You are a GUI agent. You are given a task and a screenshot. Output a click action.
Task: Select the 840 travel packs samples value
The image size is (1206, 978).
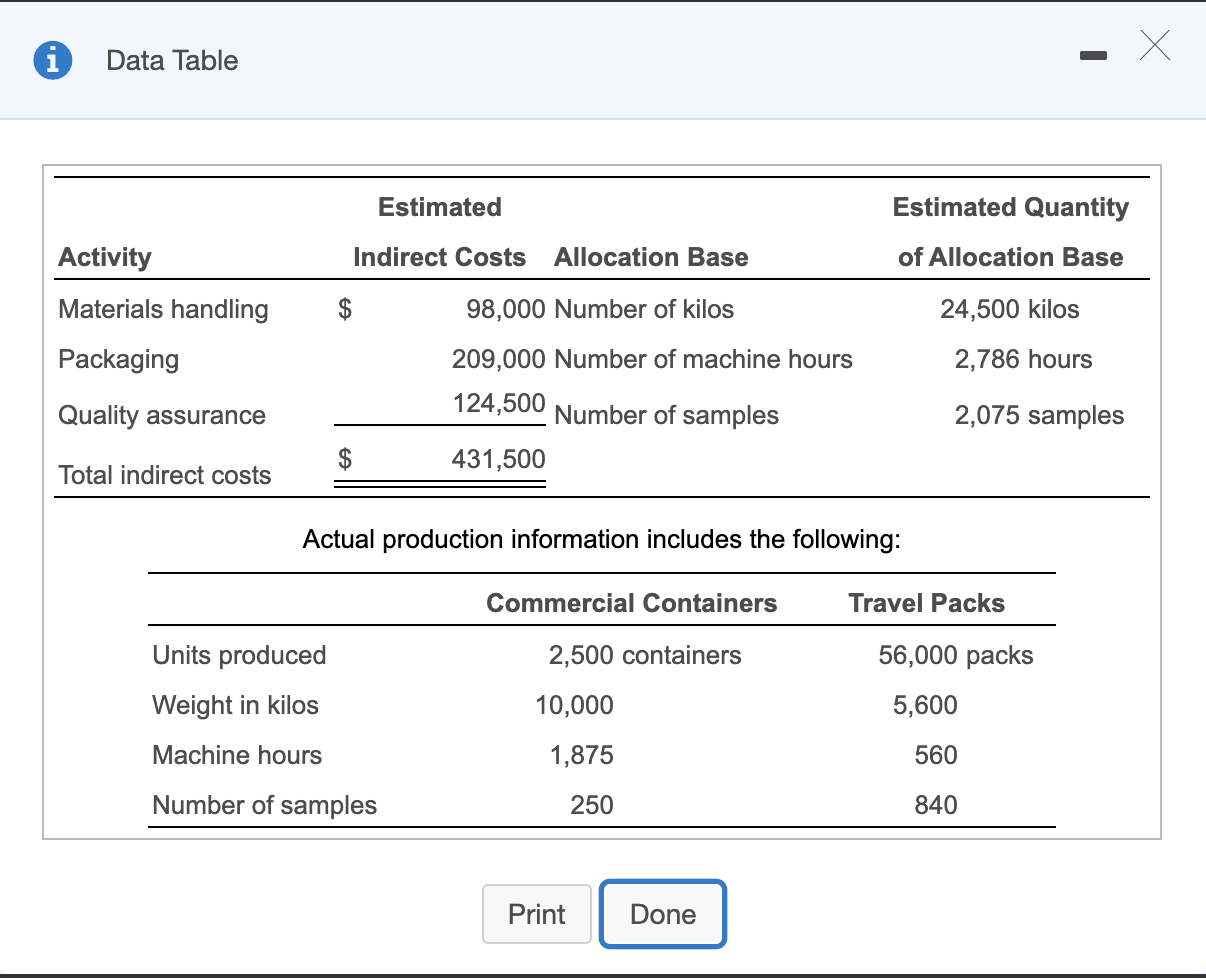(936, 805)
